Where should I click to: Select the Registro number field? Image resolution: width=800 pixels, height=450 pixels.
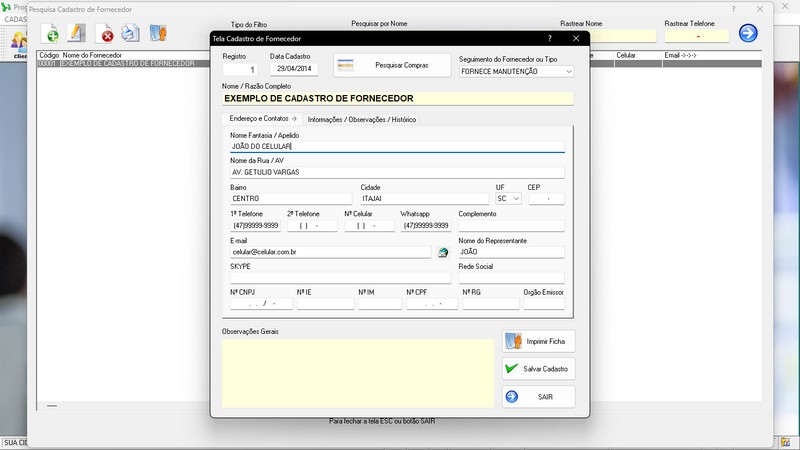pyautogui.click(x=239, y=69)
